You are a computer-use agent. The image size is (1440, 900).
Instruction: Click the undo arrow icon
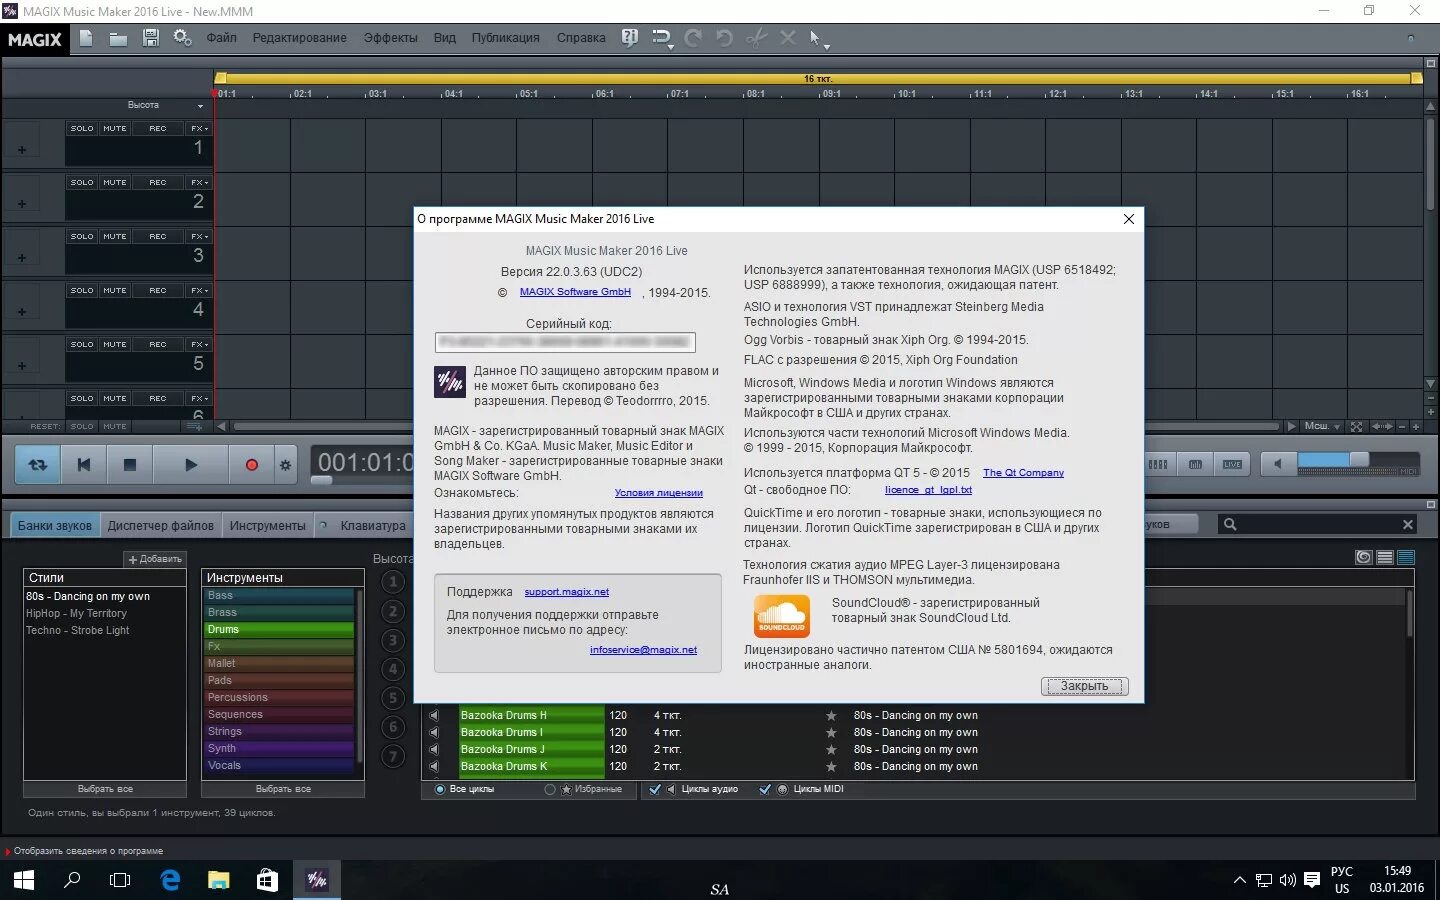click(725, 38)
